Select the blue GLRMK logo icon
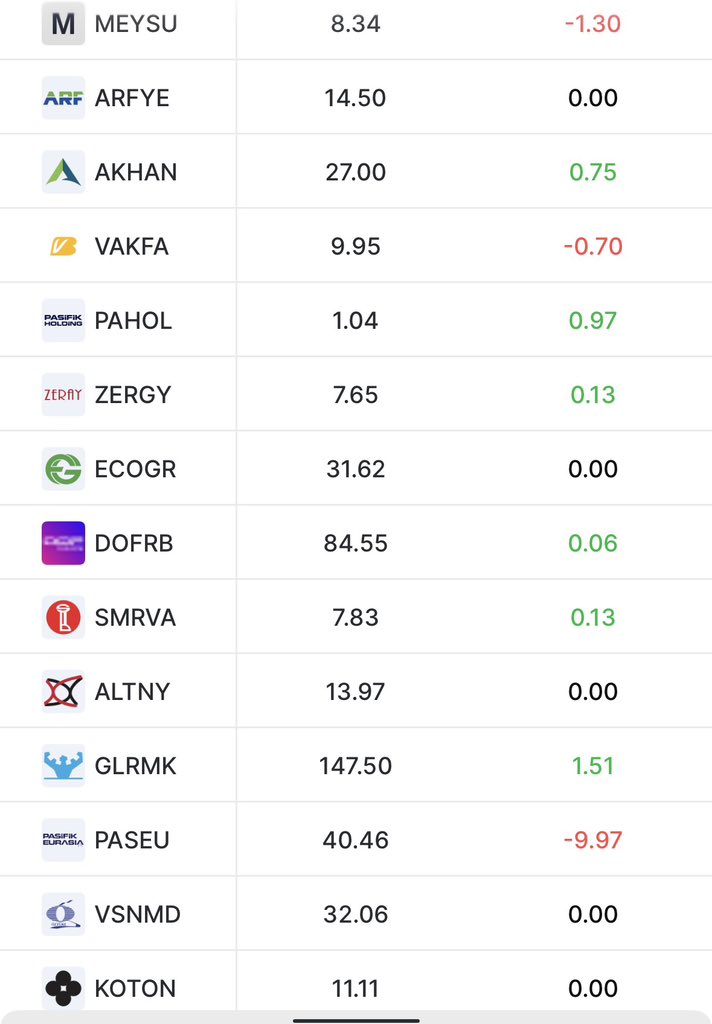Viewport: 712px width, 1024px height. [x=63, y=765]
